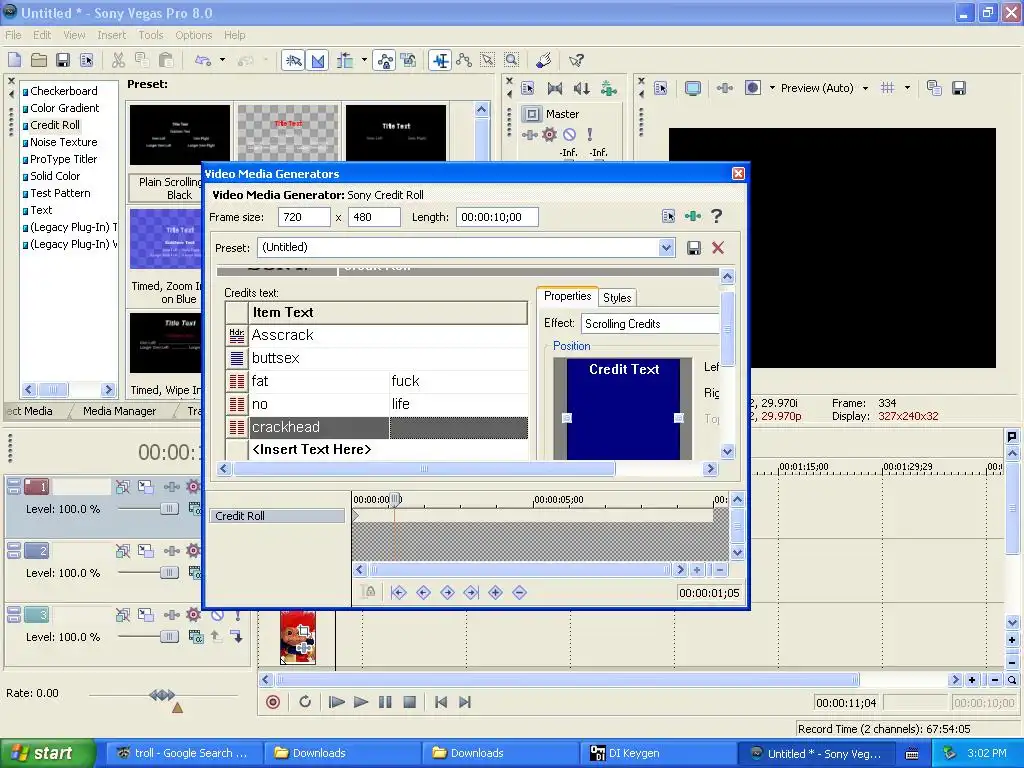
Task: Click Go to Start transport button
Action: coord(441,702)
